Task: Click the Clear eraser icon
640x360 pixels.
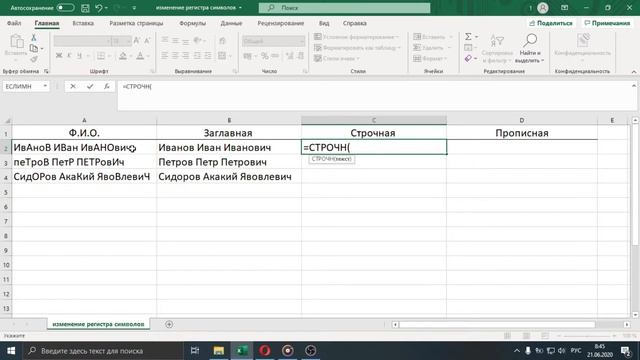Action: pos(468,59)
